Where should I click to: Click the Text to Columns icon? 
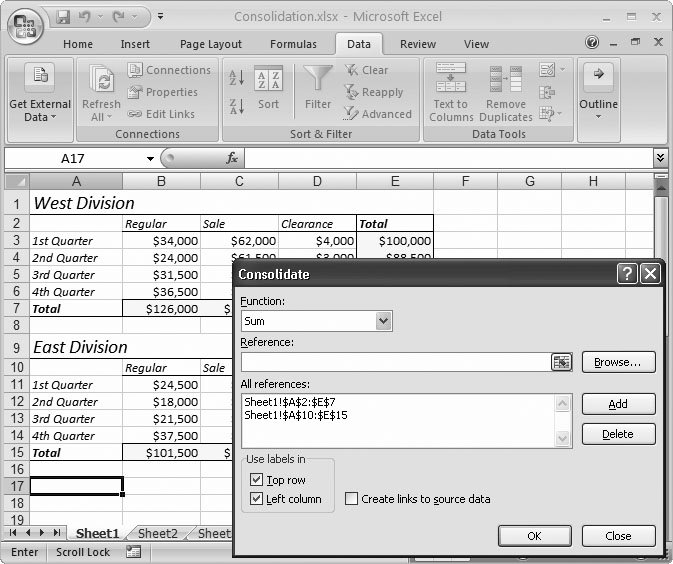pos(451,81)
